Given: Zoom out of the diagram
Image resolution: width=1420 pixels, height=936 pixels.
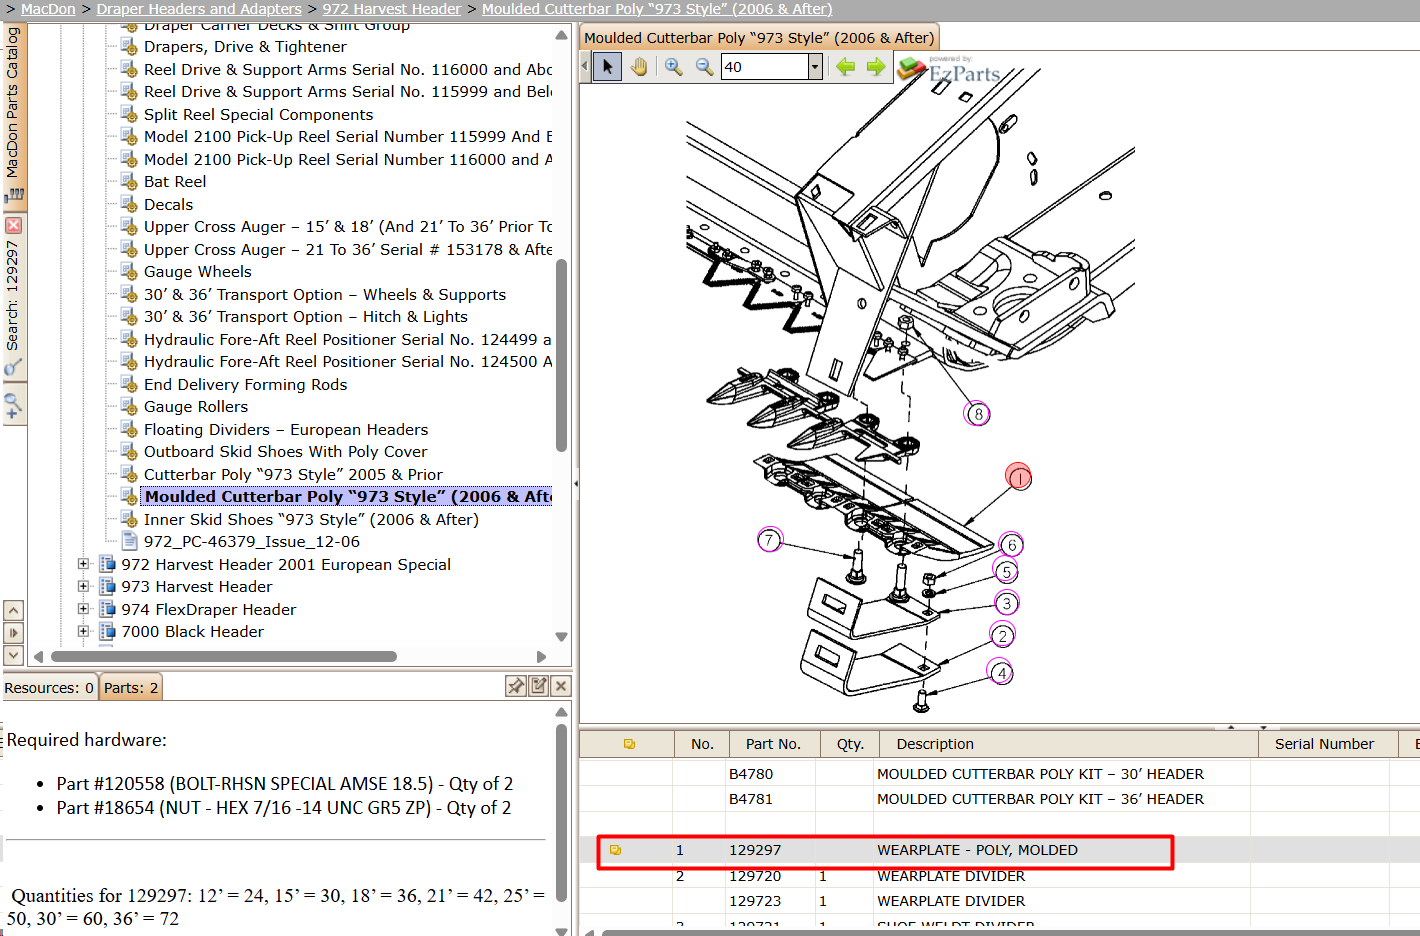Looking at the screenshot, I should 705,67.
